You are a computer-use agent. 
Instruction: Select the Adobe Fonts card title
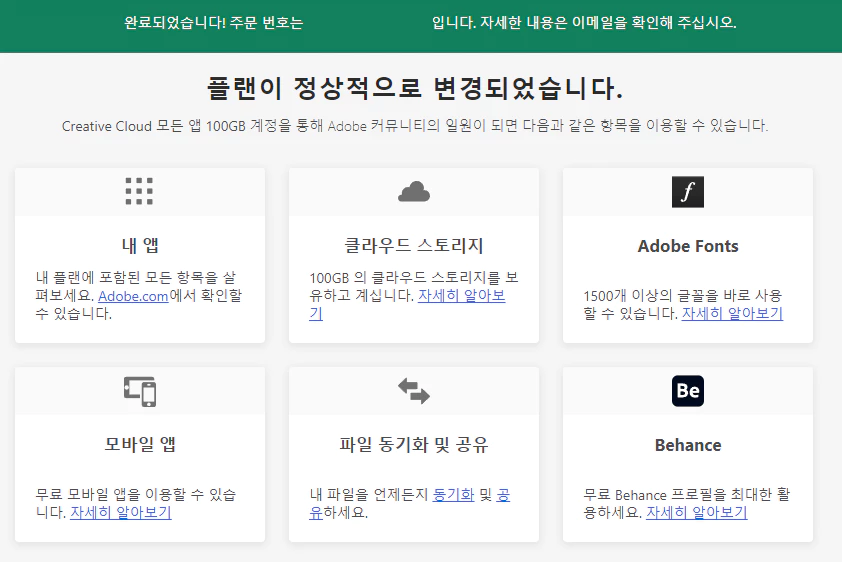click(x=688, y=246)
